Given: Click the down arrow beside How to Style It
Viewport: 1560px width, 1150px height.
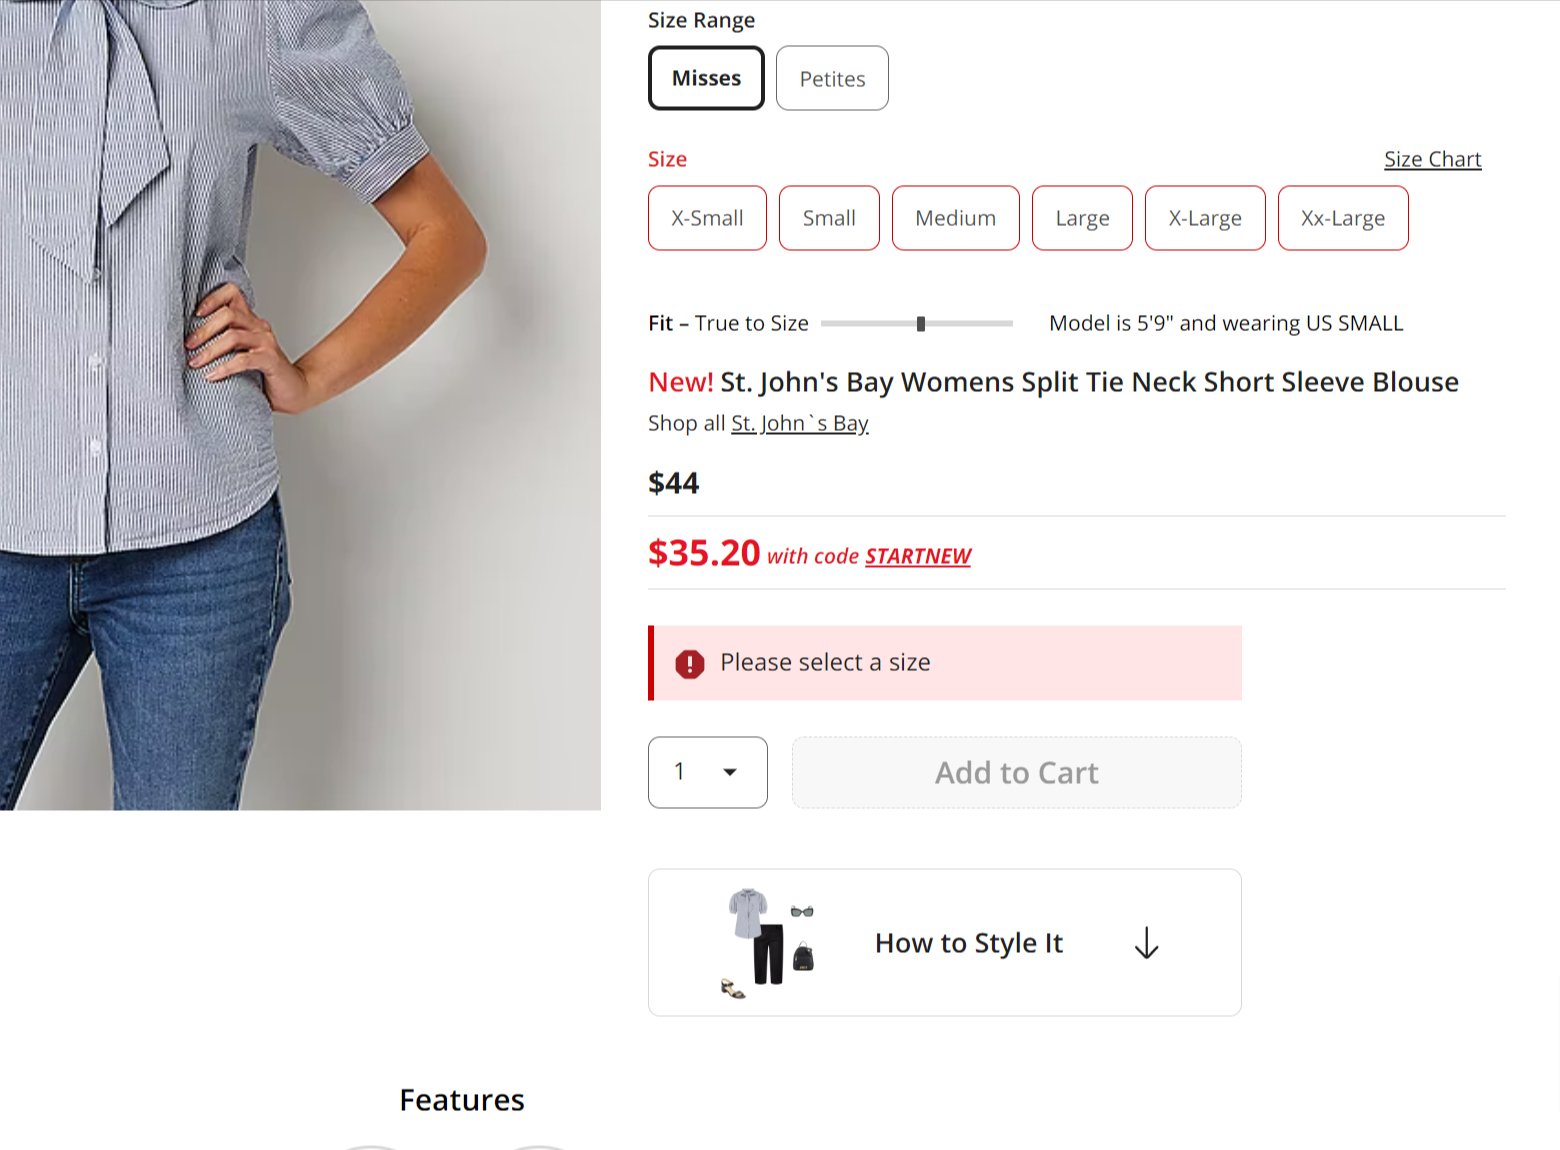Looking at the screenshot, I should click(x=1146, y=943).
